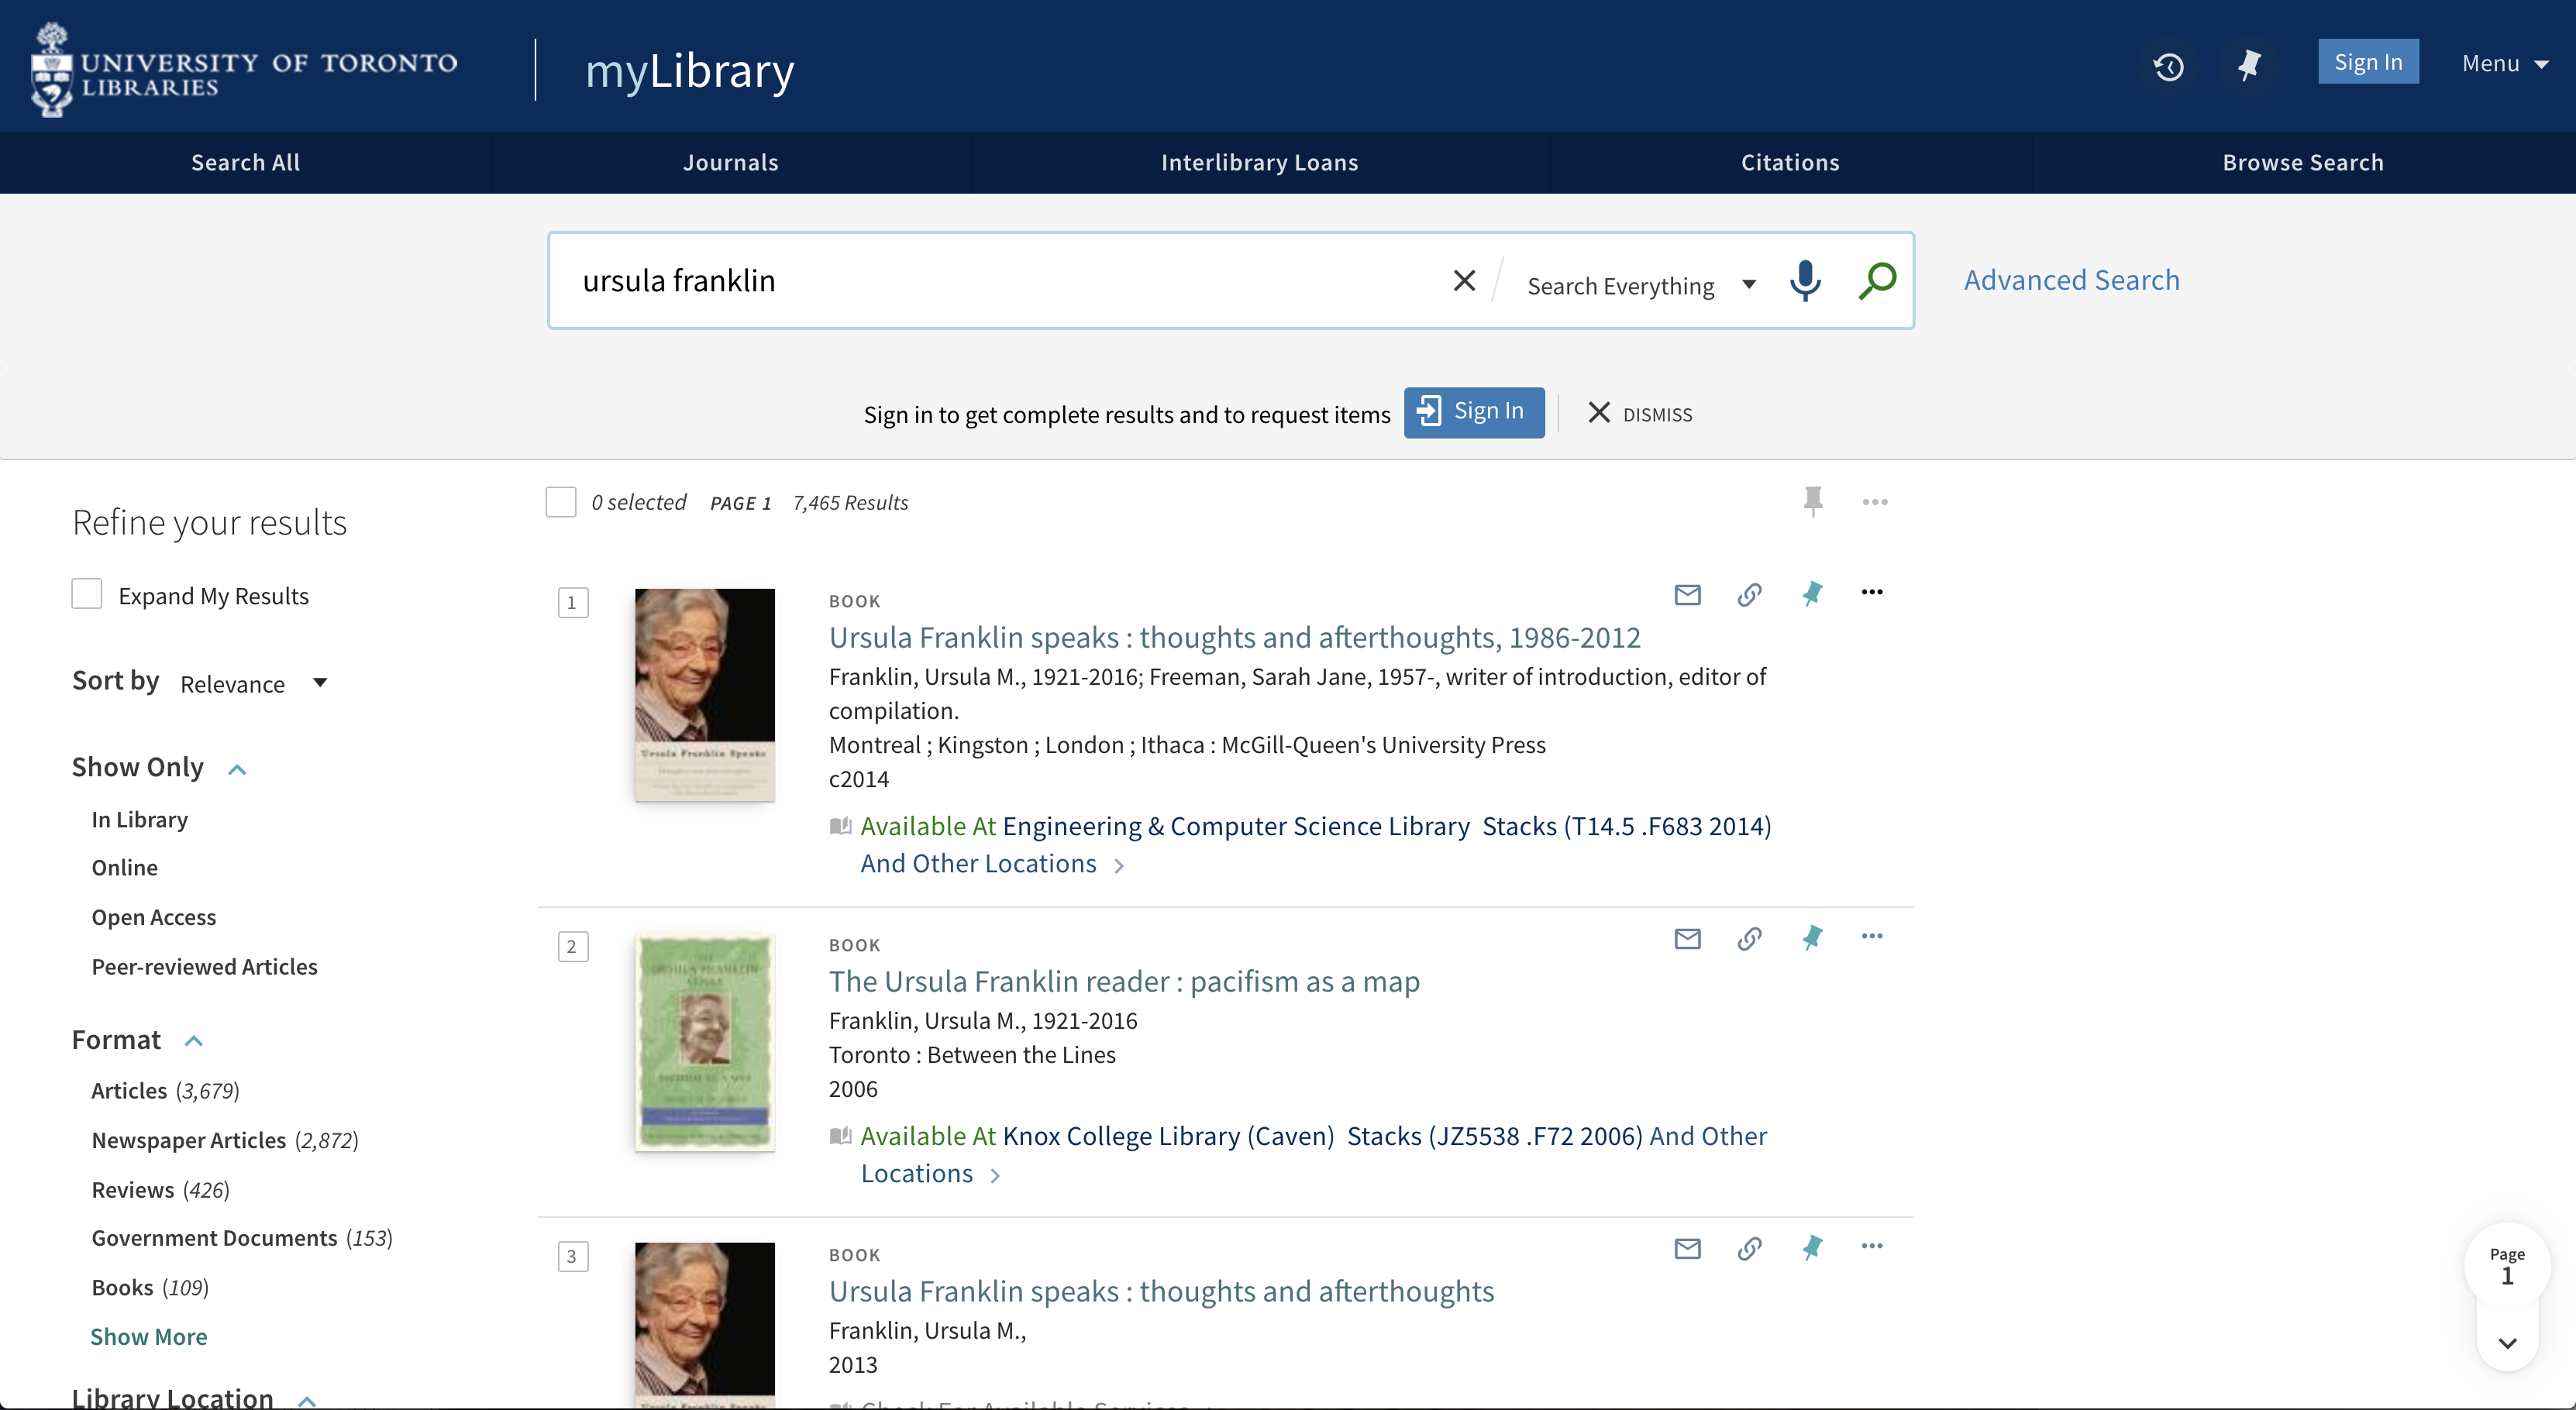This screenshot has width=2576, height=1410.
Task: Open The Ursula Franklin reader title
Action: [x=1124, y=981]
